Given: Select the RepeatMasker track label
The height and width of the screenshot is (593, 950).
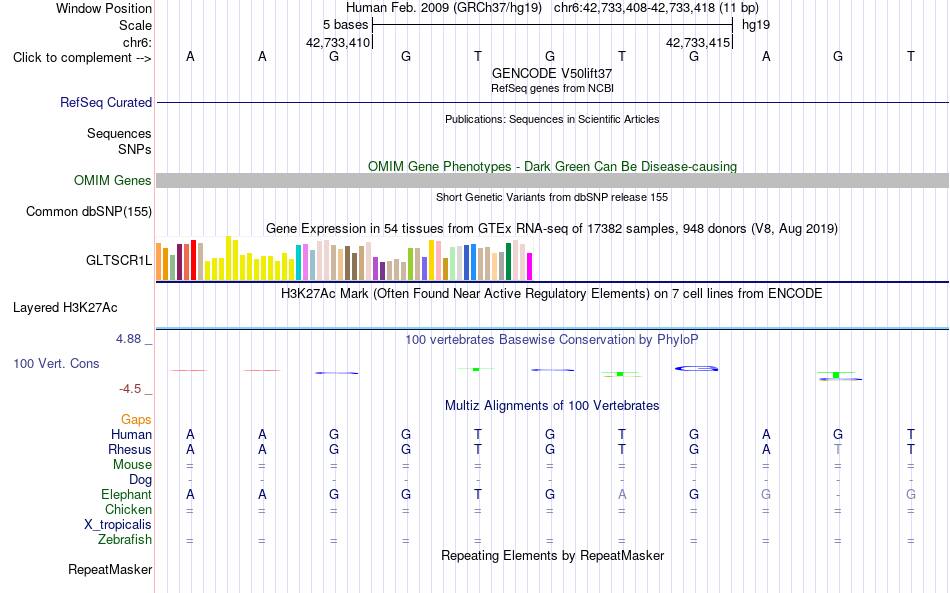Looking at the screenshot, I should click(110, 569).
